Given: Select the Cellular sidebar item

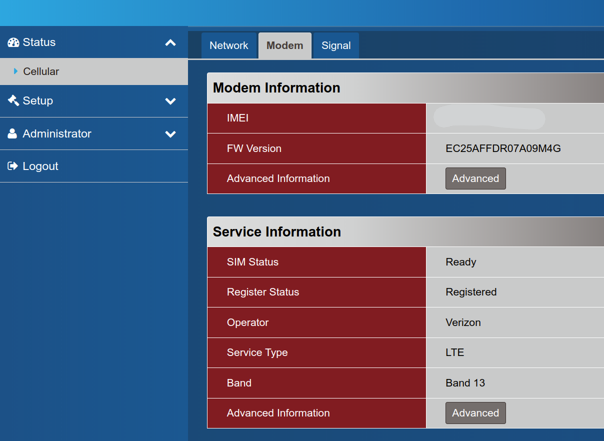Looking at the screenshot, I should (x=94, y=72).
